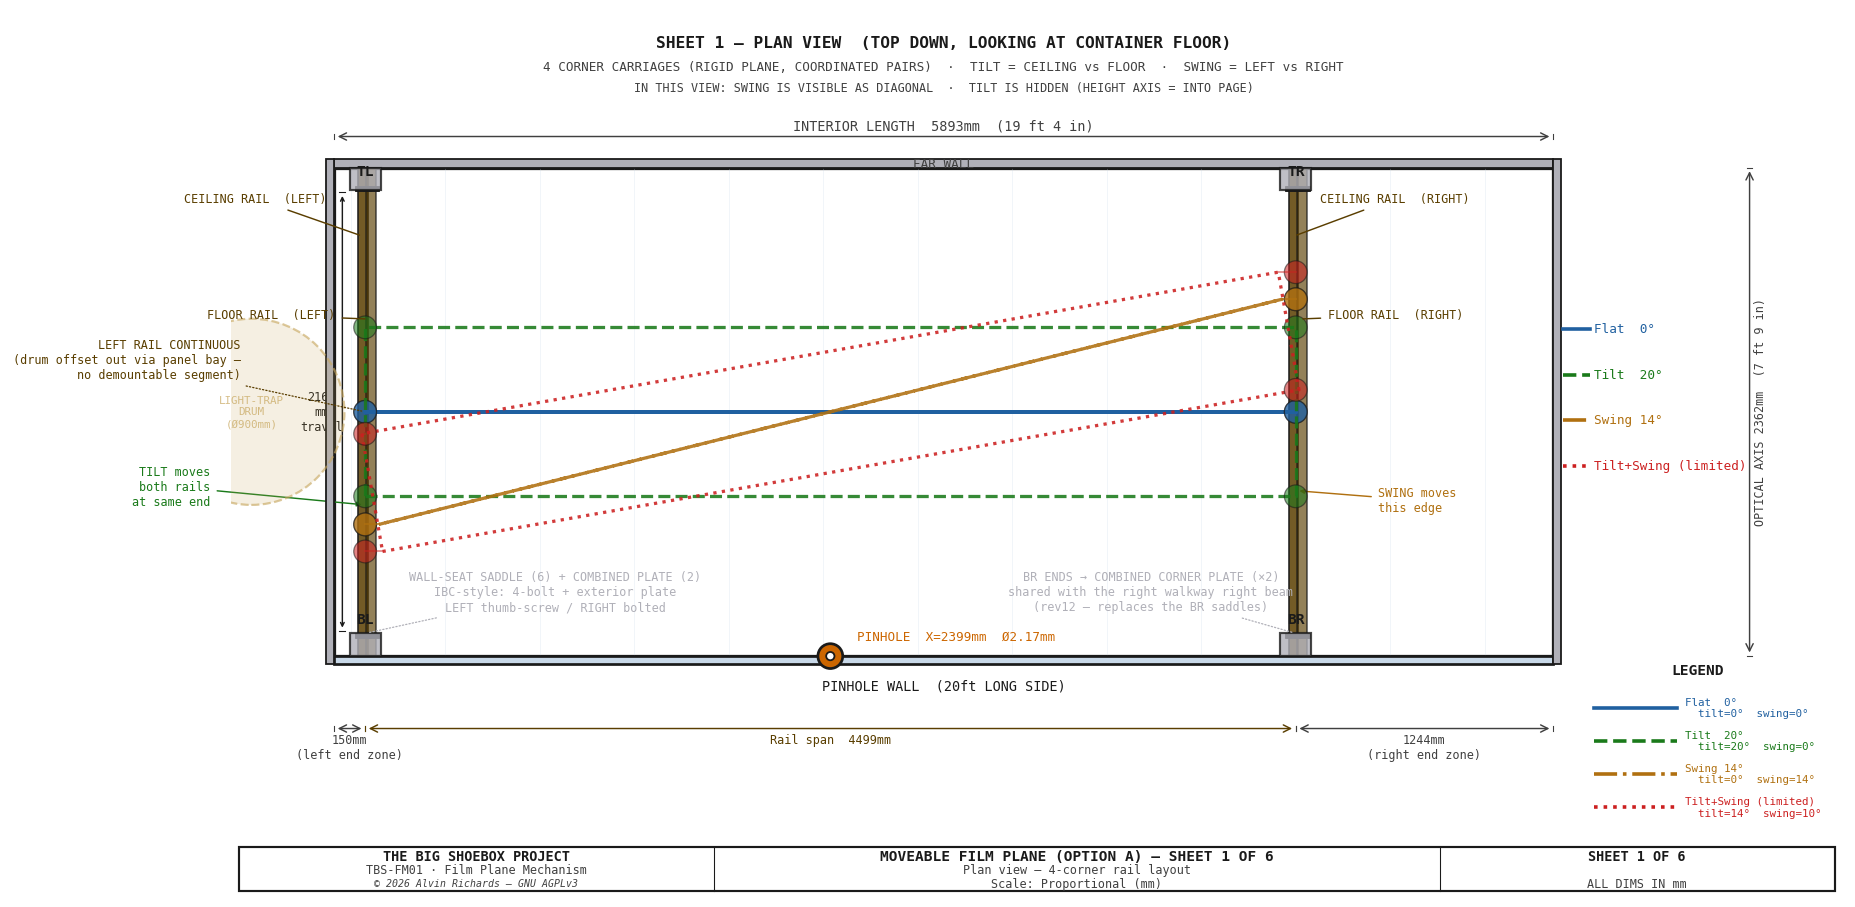The width and height of the screenshot is (1855, 907).
Task: Click the topmost red marker on the right rail
Action: click(x=1296, y=272)
